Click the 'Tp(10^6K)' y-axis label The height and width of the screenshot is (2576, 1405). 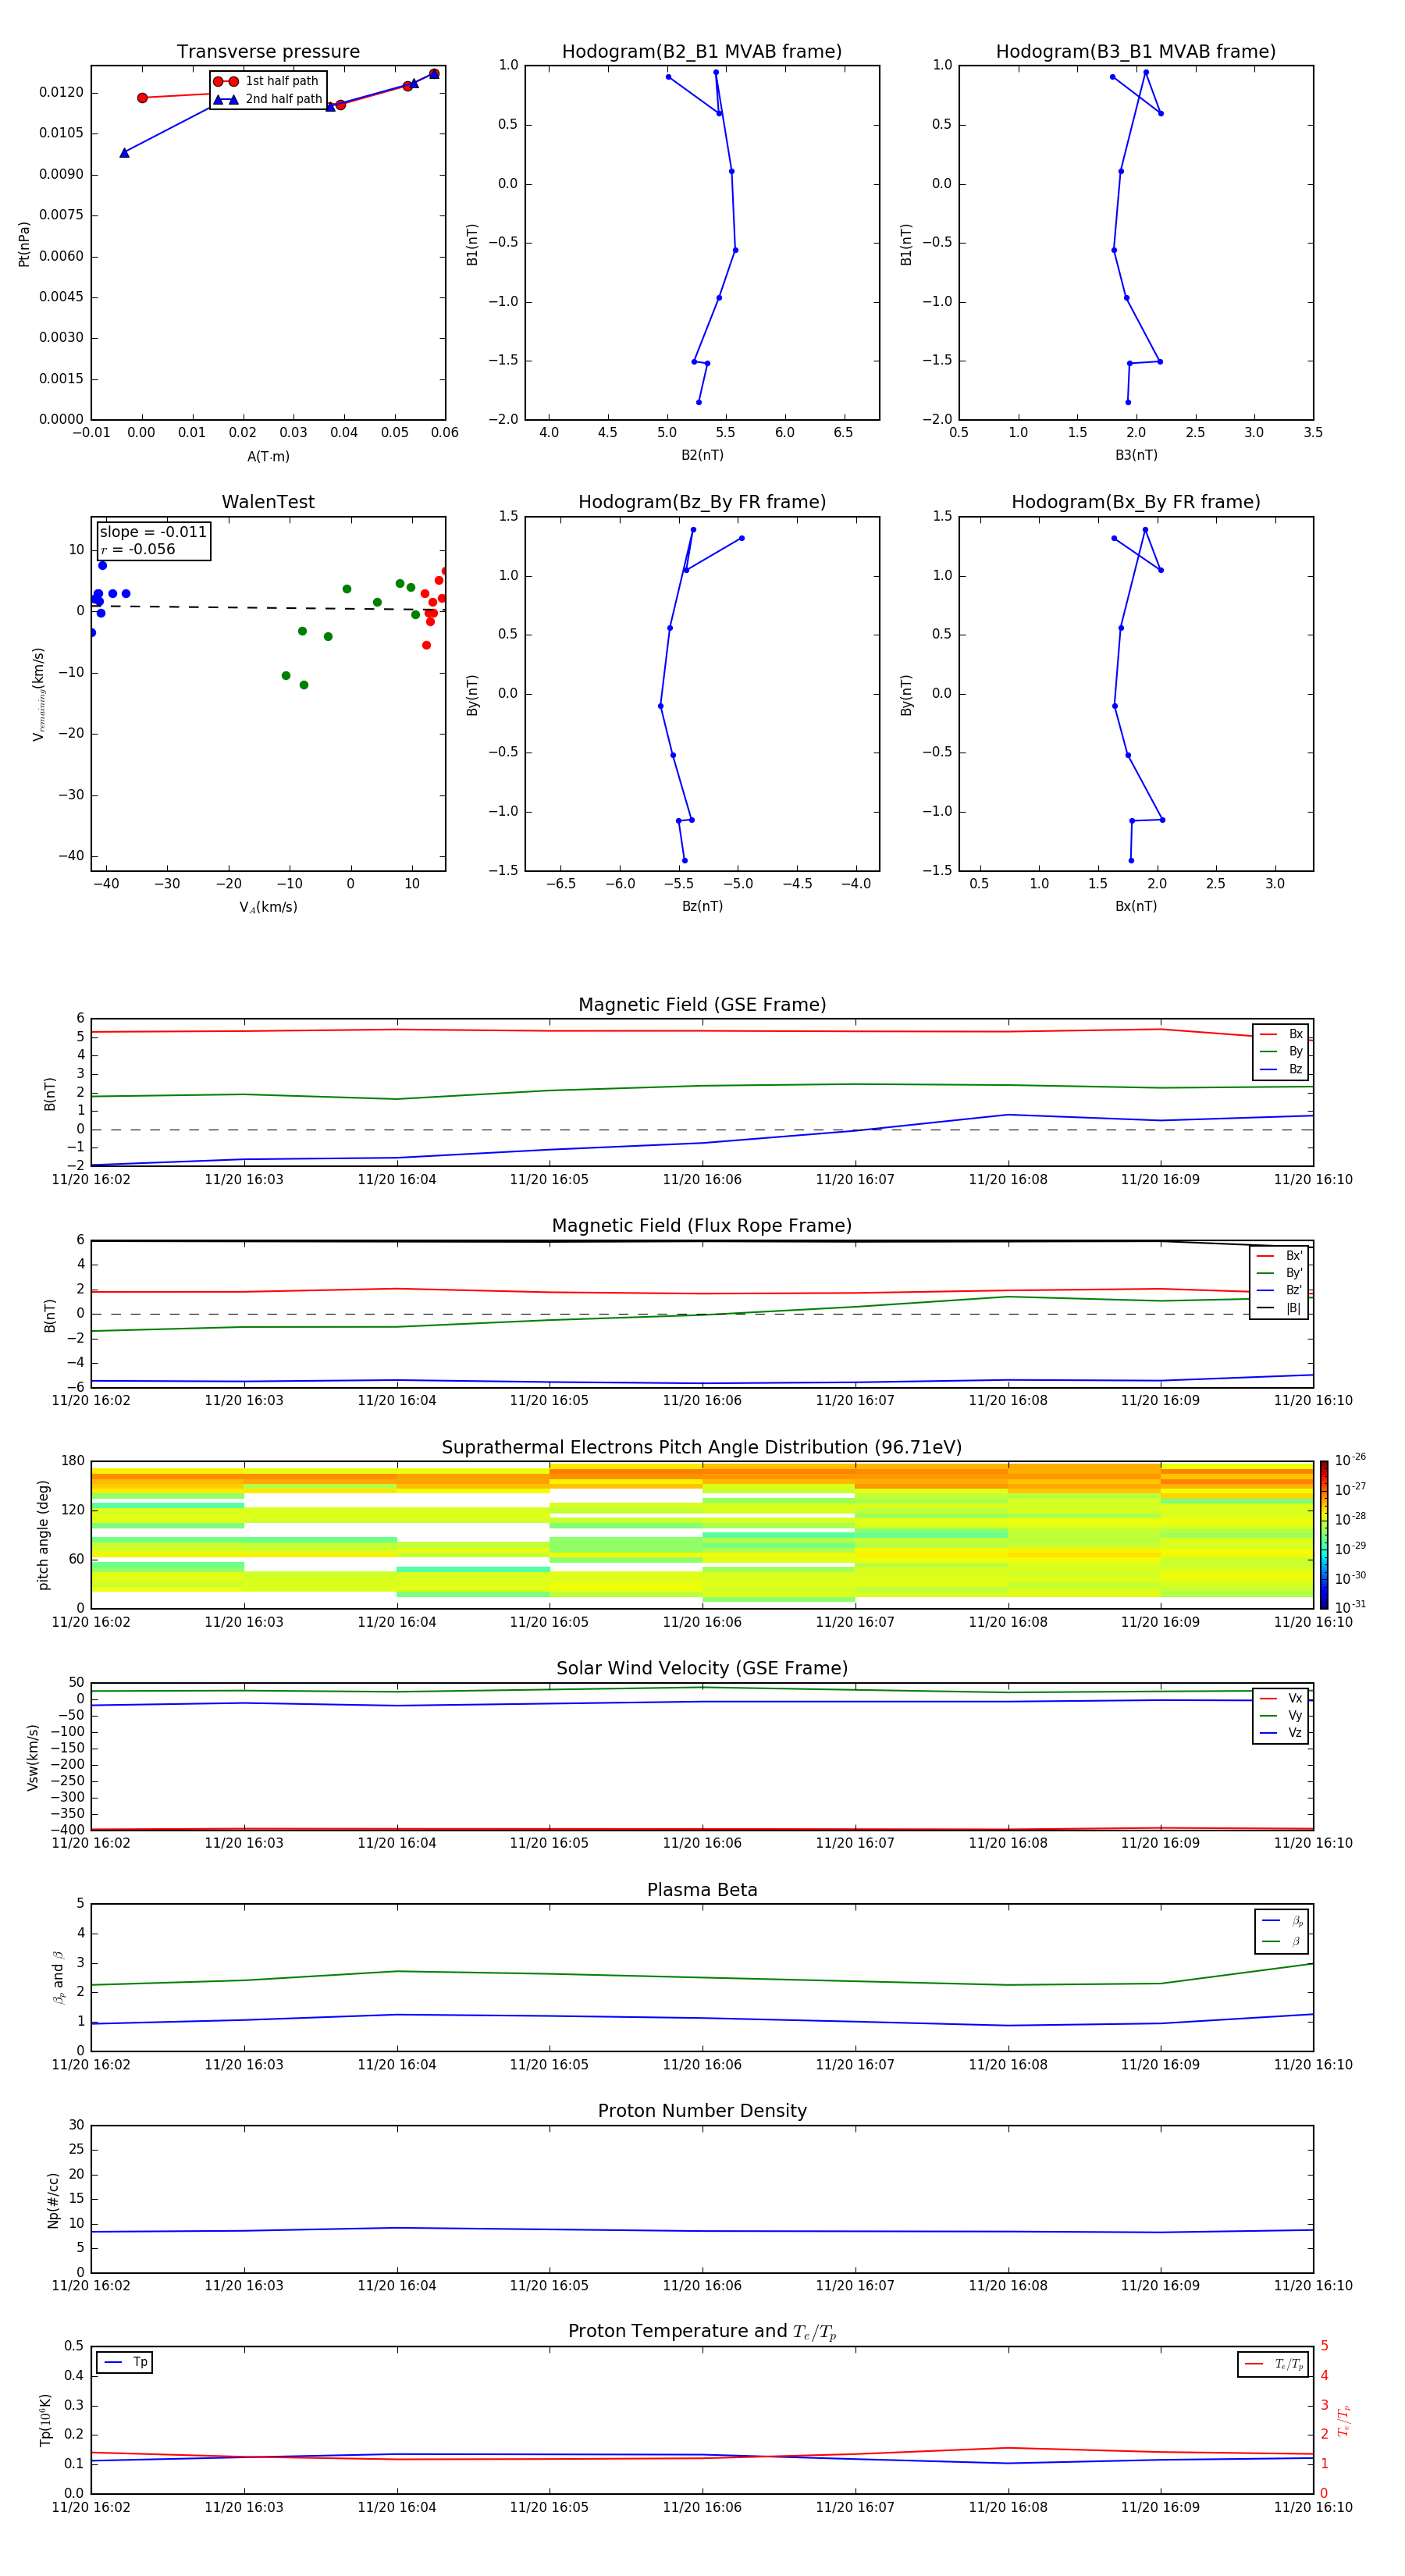click(46, 2420)
